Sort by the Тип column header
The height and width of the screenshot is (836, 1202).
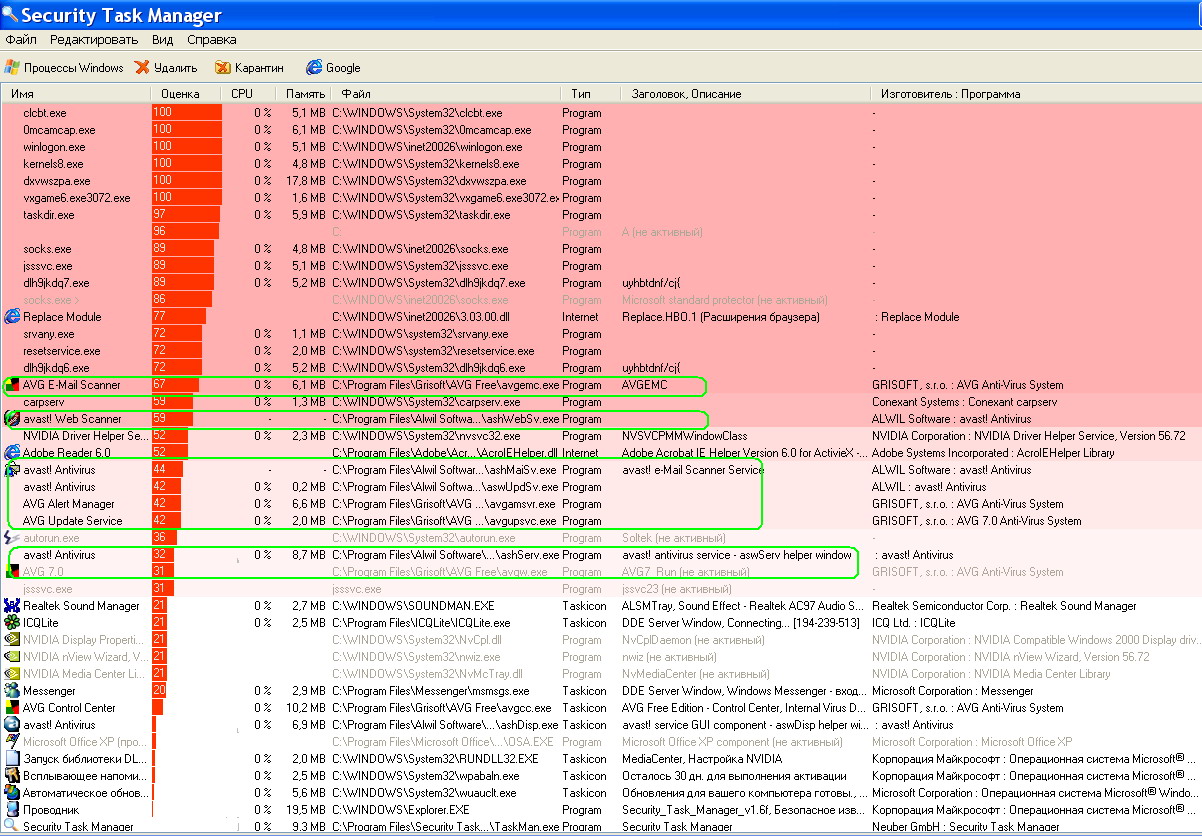tap(588, 94)
